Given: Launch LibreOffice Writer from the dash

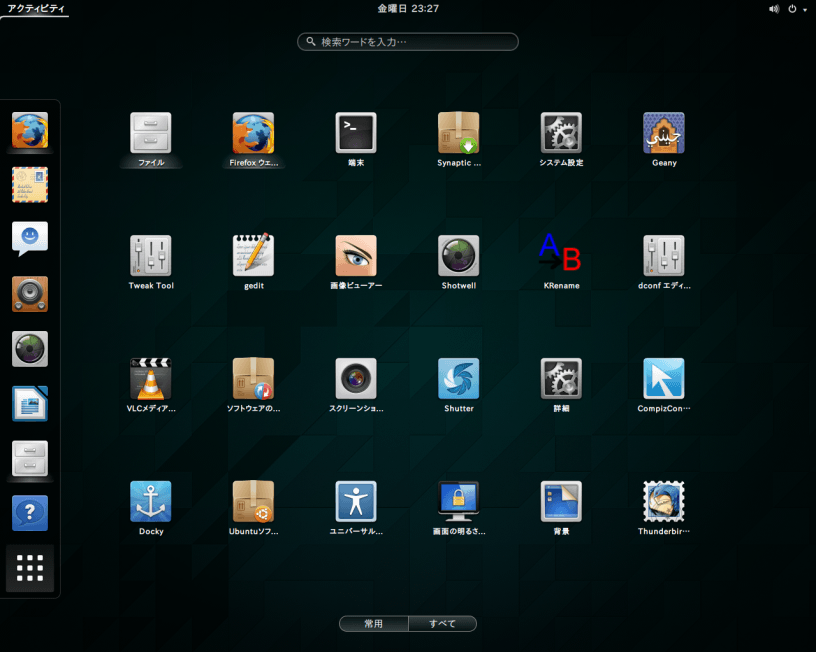Looking at the screenshot, I should [30, 404].
